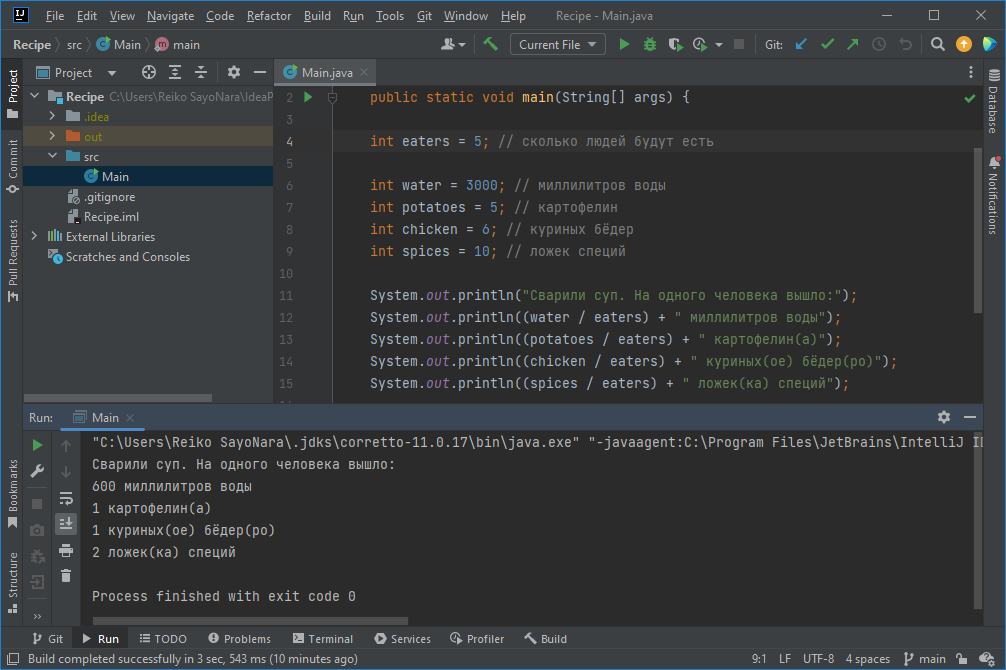Screen dimensions: 1006x670
Task: Toggle soft-wrap in the Run console
Action: point(66,498)
